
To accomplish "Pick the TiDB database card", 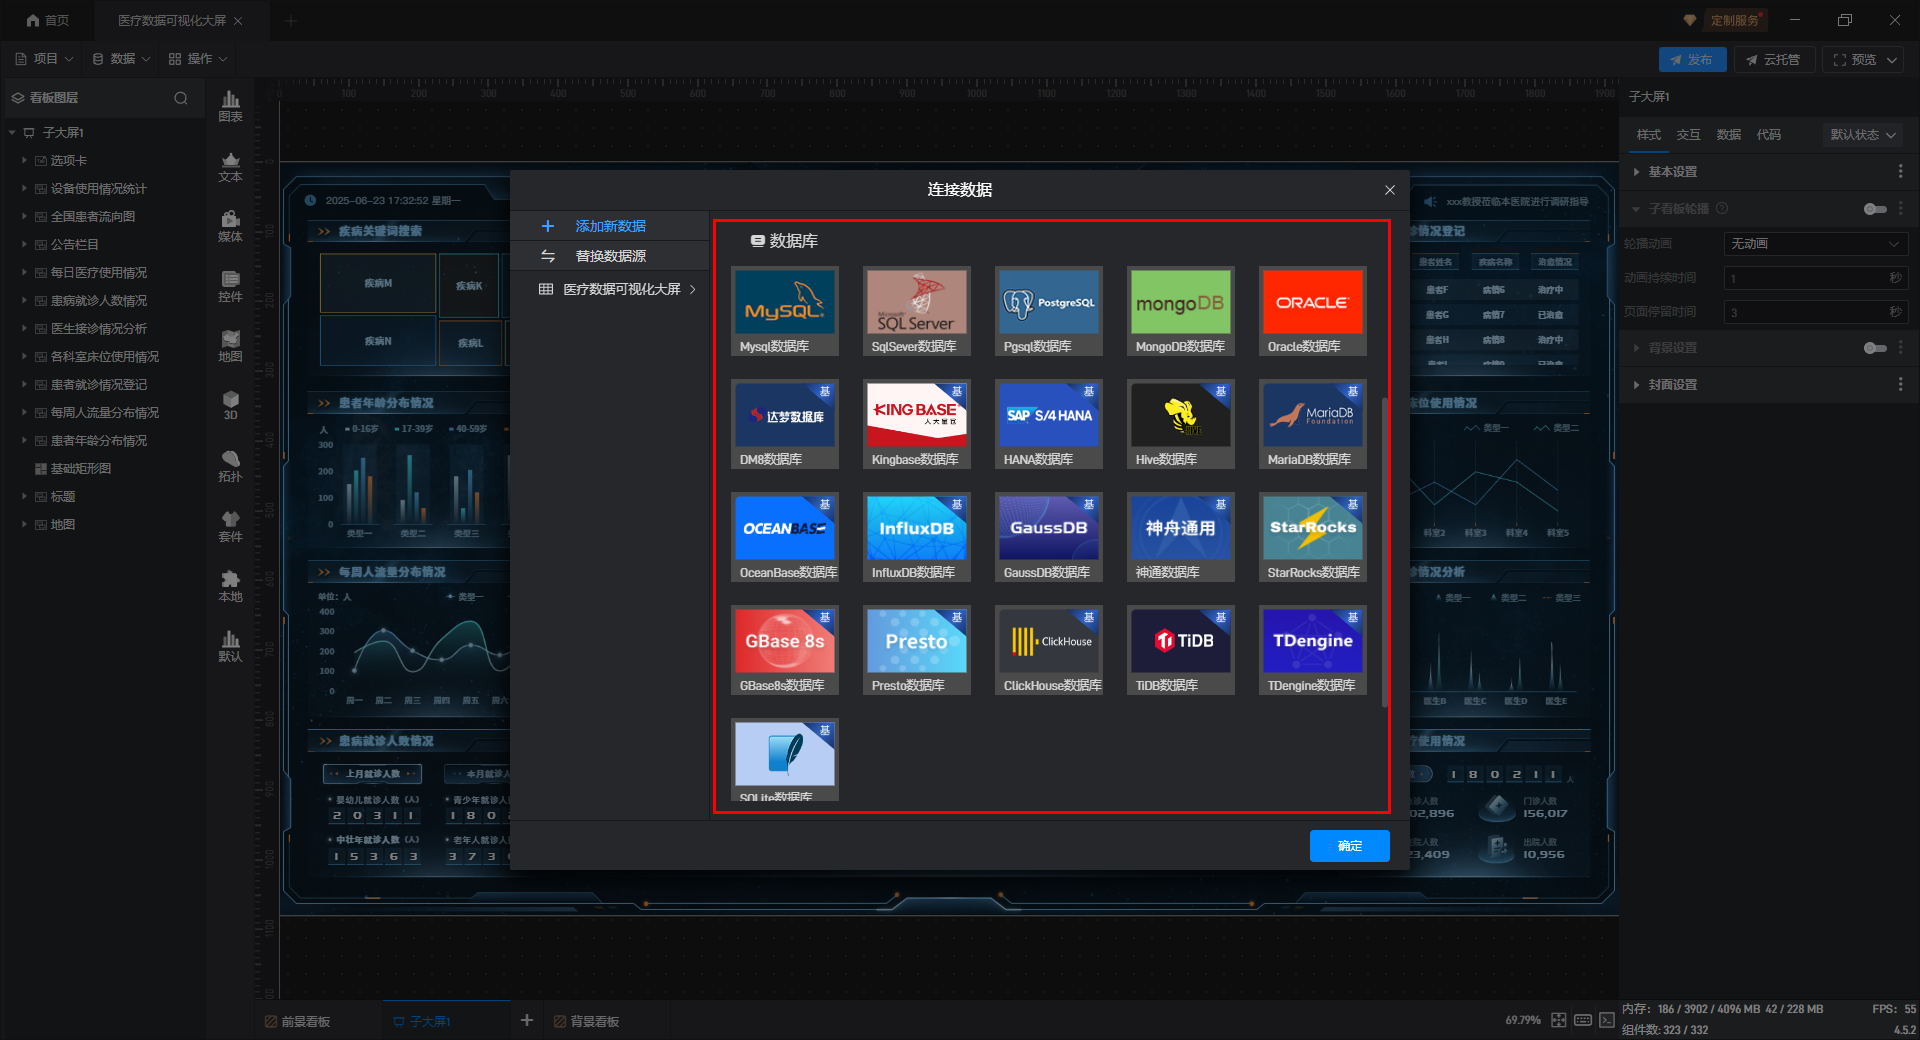I will (1181, 650).
